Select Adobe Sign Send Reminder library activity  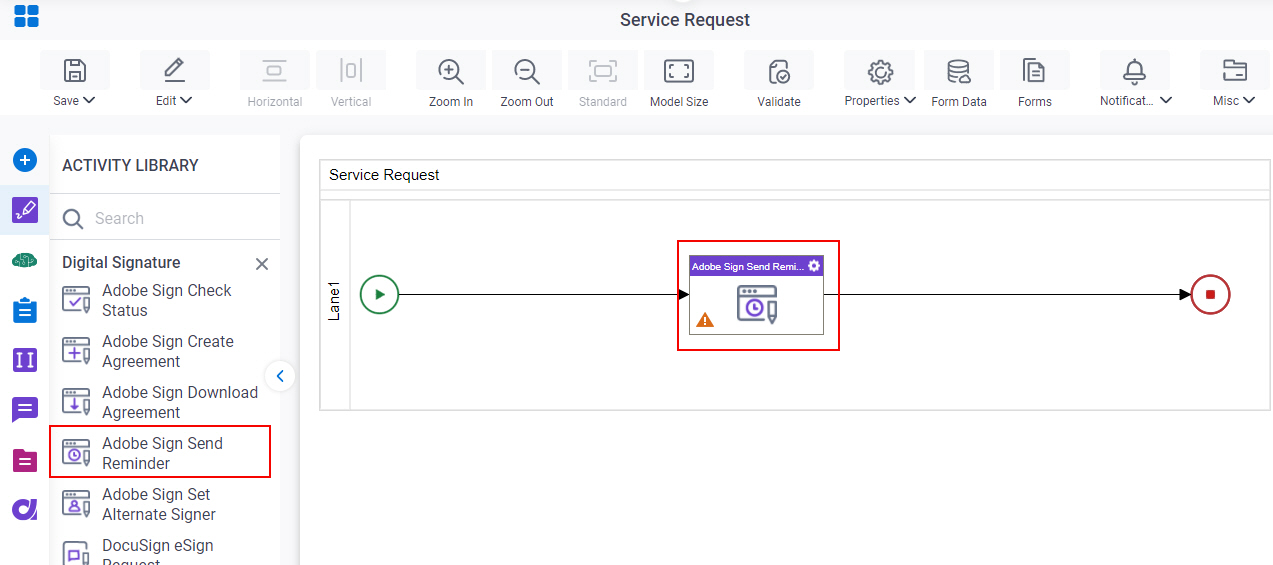point(160,453)
